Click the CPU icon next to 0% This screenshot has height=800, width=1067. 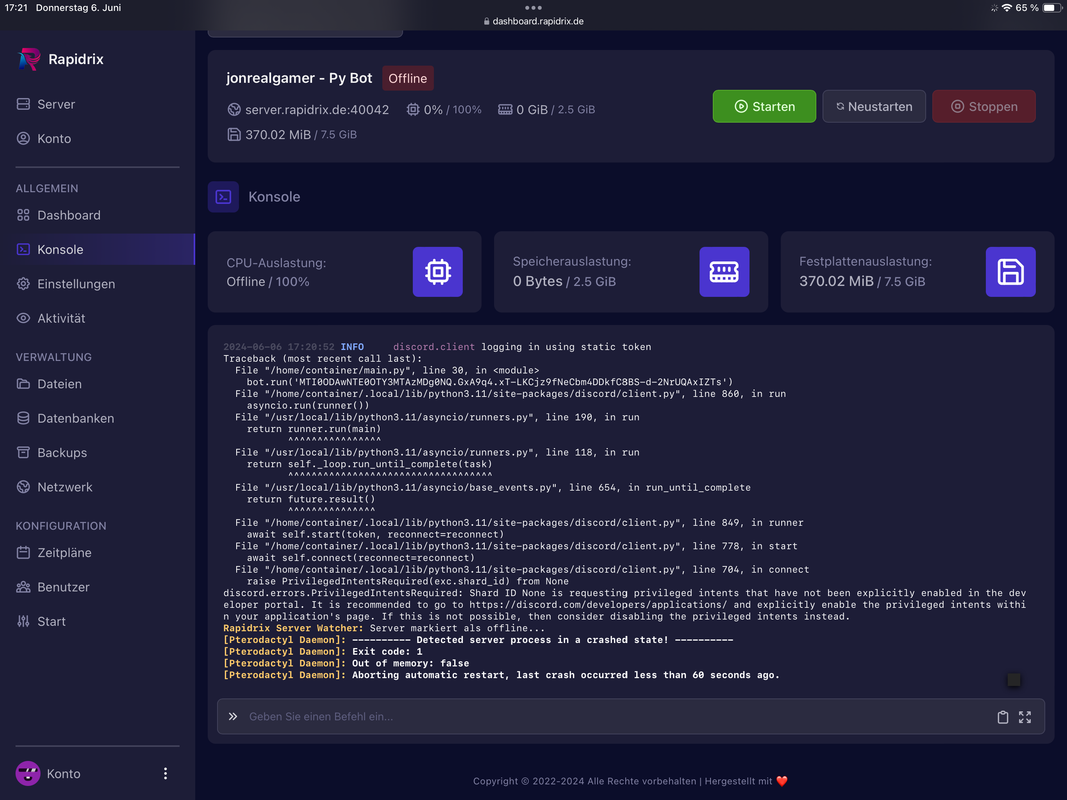coord(413,110)
